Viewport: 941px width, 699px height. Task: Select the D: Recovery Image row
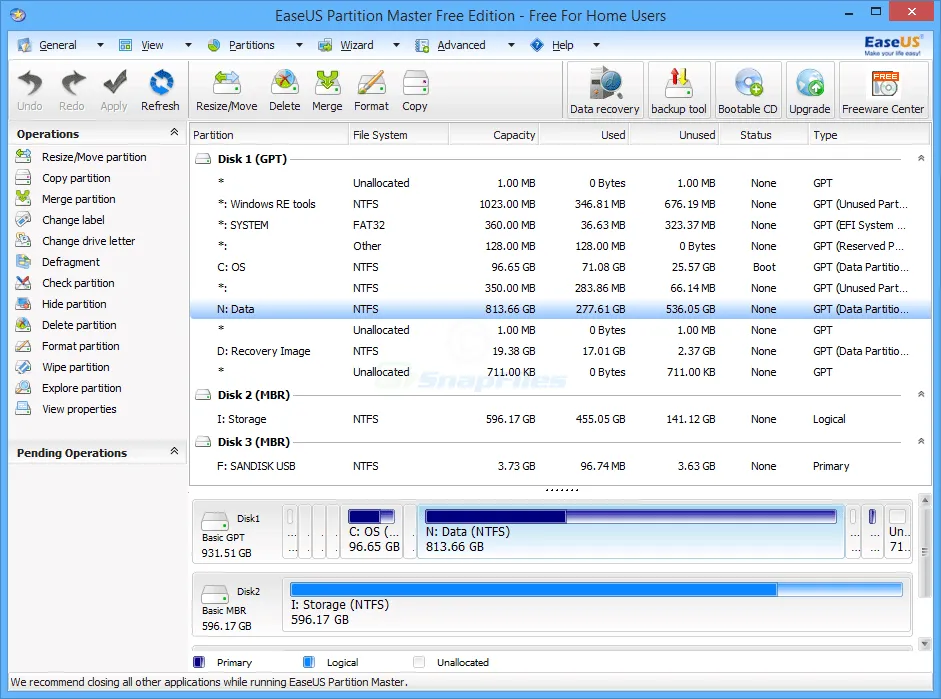pyautogui.click(x=560, y=351)
